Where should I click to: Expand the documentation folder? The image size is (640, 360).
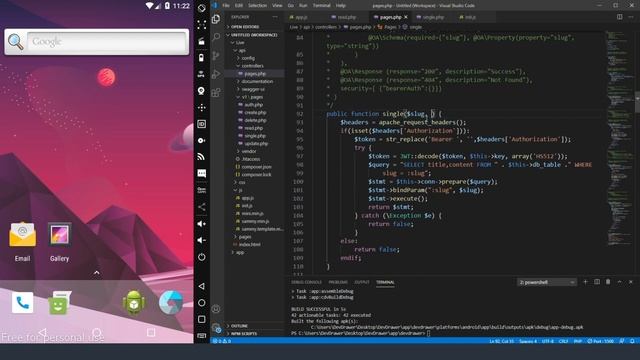(257, 81)
